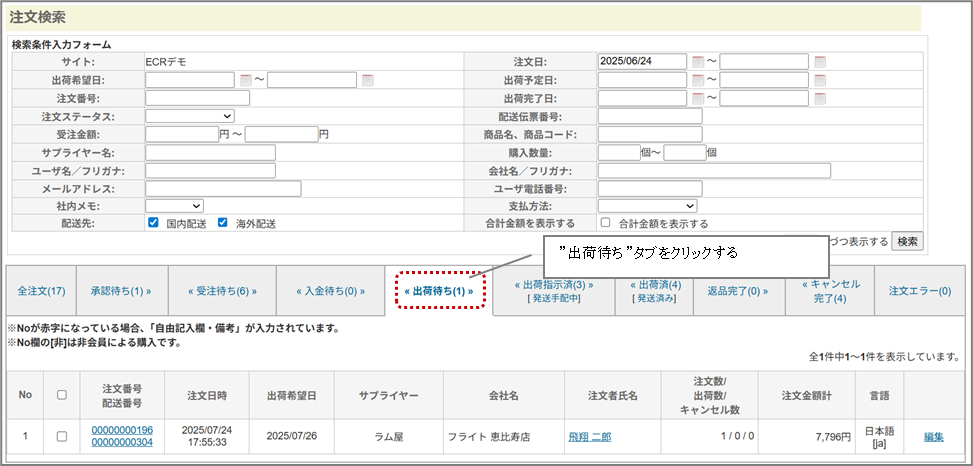Uncheck the 国内配送 checkbox
This screenshot has width=973, height=466.
[x=154, y=223]
